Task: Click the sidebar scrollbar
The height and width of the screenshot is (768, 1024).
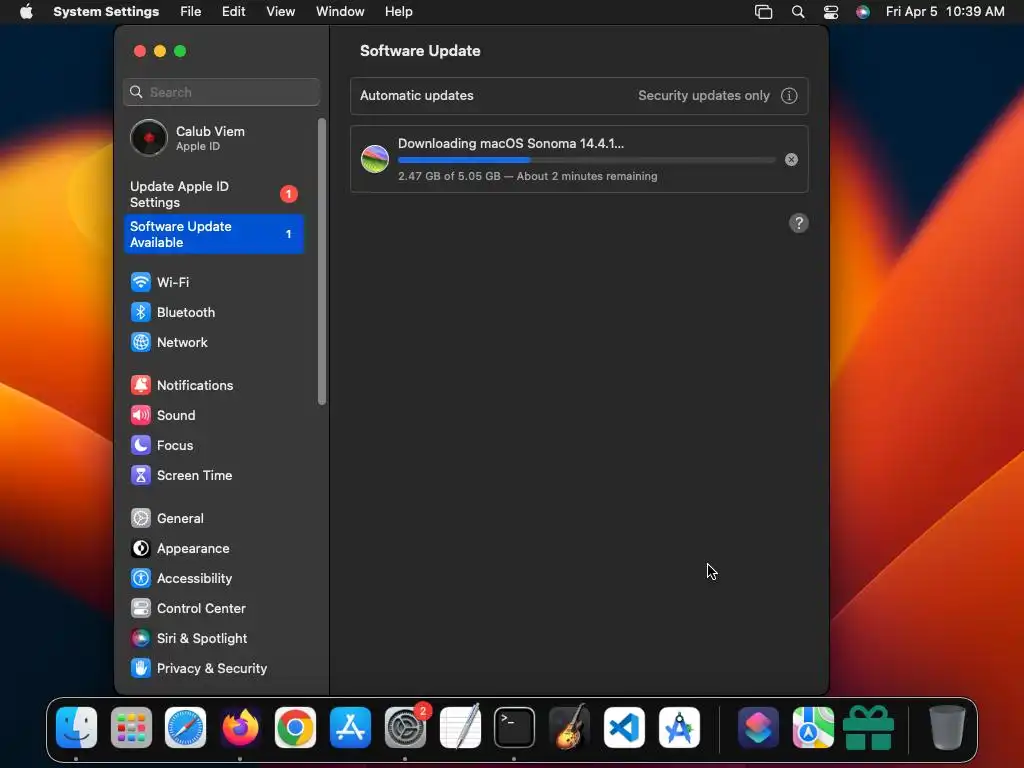Action: (321, 261)
